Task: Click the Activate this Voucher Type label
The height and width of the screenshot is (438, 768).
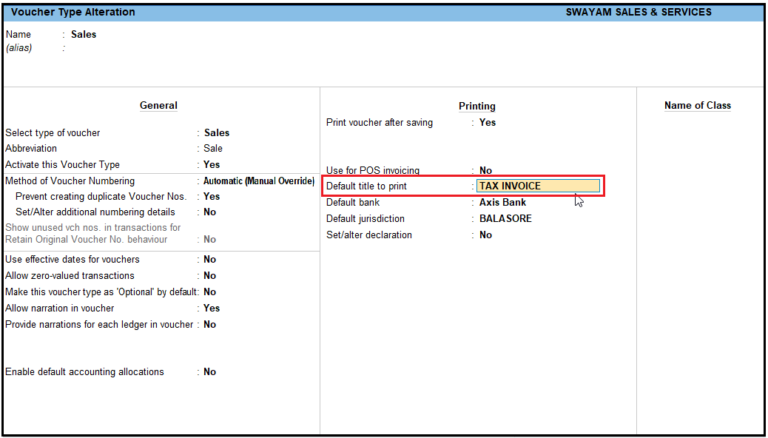Action: pyautogui.click(x=62, y=165)
